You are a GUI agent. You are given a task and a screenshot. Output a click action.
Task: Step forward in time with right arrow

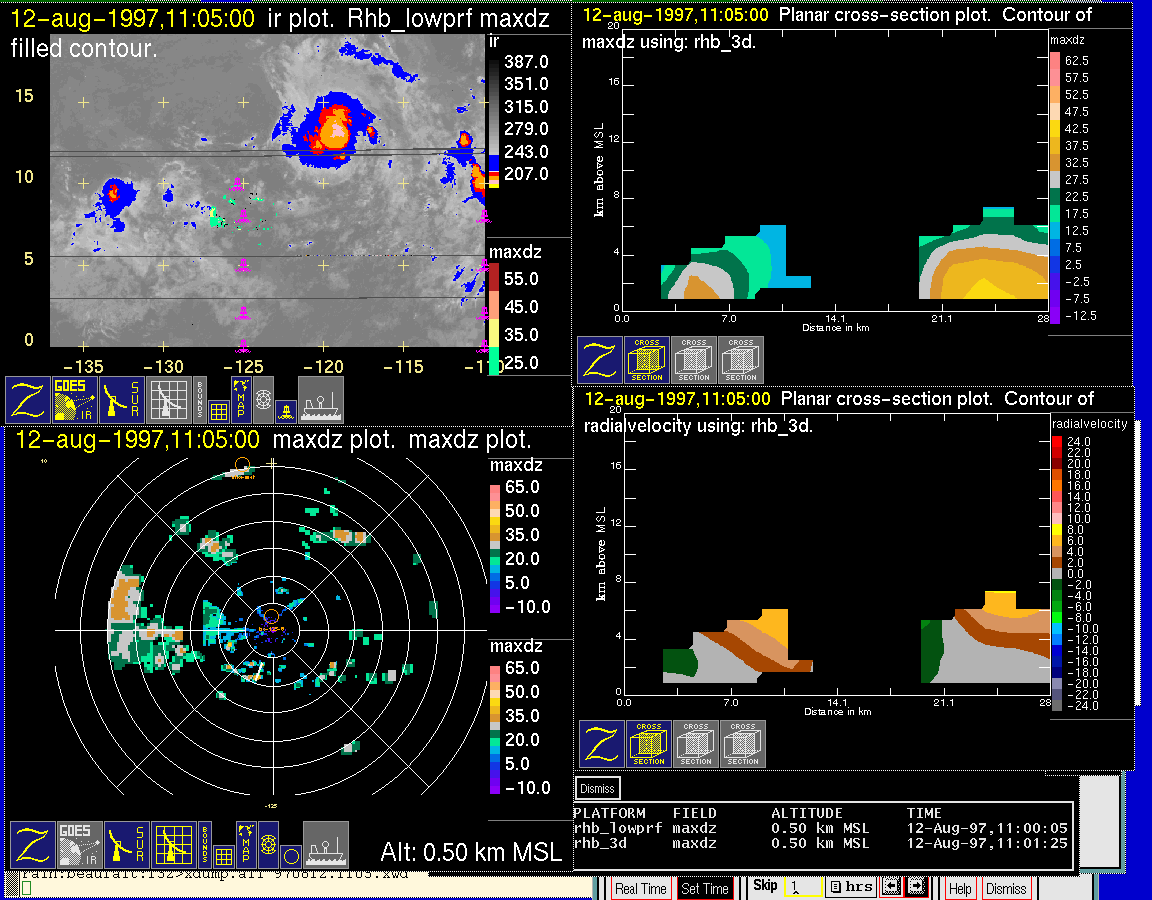(x=916, y=887)
